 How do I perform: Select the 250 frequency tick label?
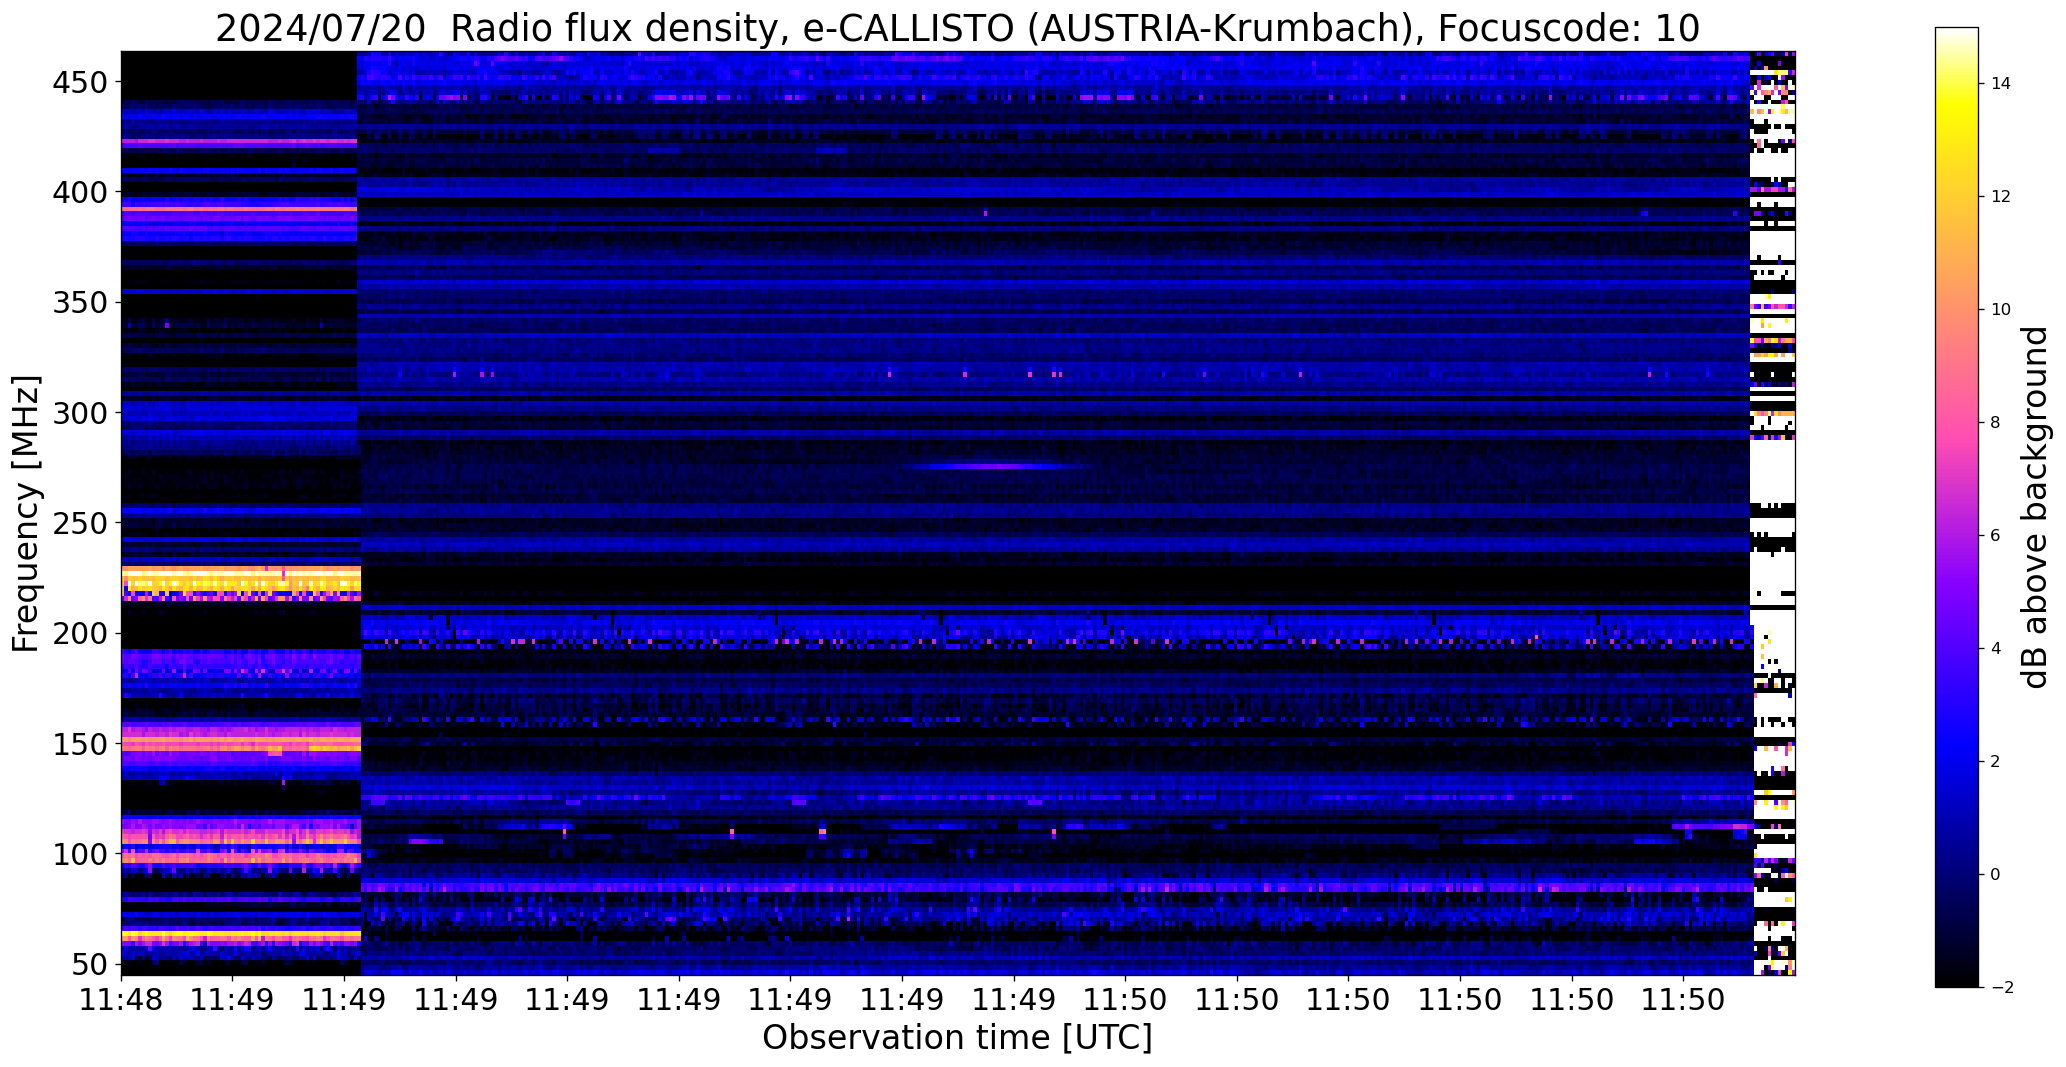81,523
